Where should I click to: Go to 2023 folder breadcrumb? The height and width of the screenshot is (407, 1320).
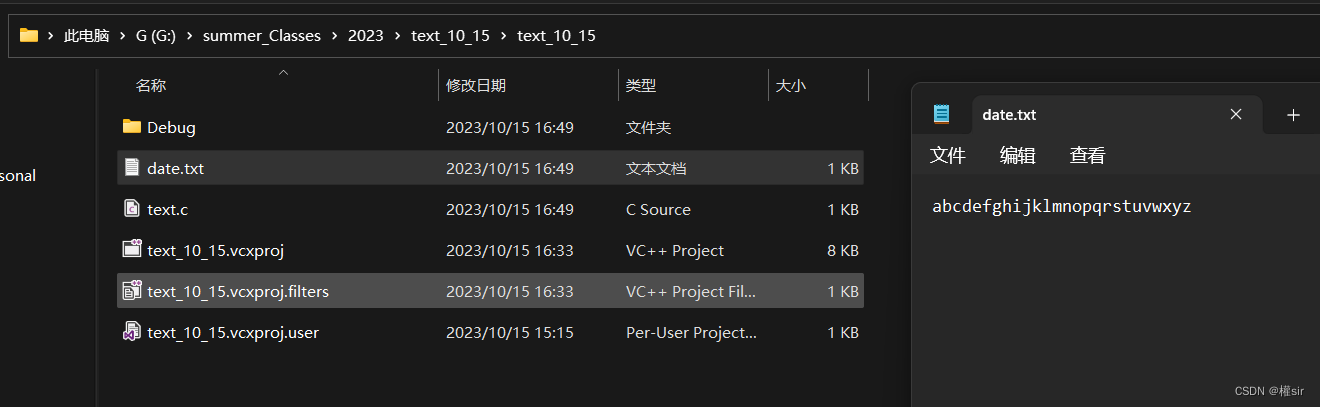[x=365, y=35]
